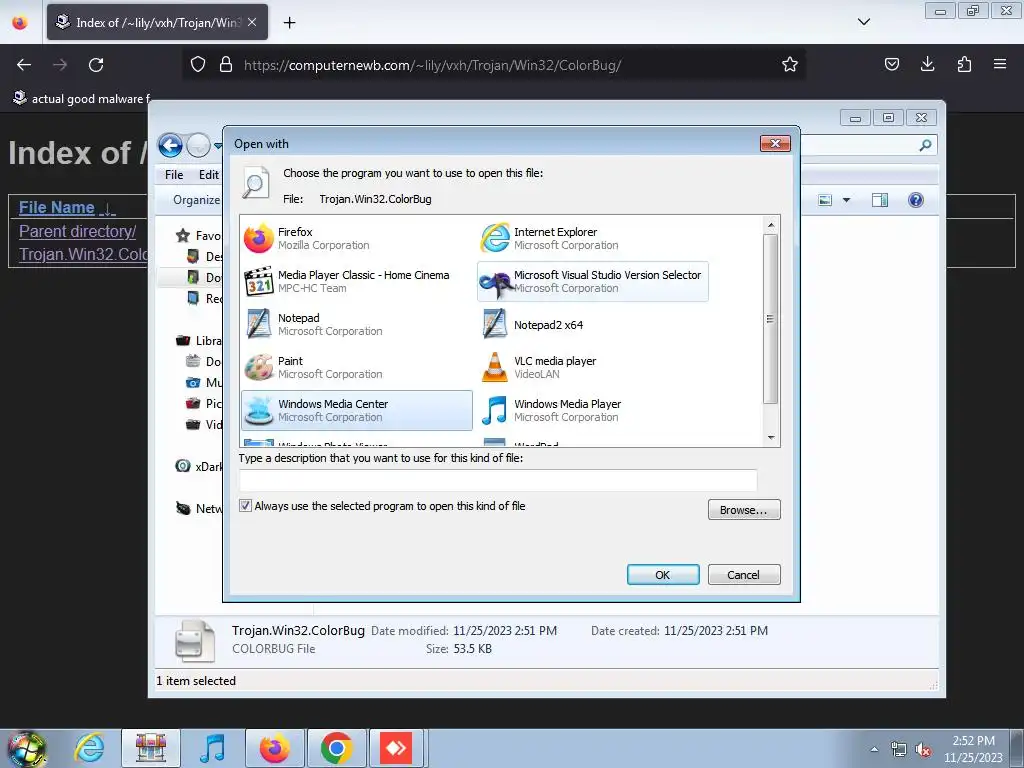Select Windows Media Player from the list
The image size is (1024, 768).
592,410
